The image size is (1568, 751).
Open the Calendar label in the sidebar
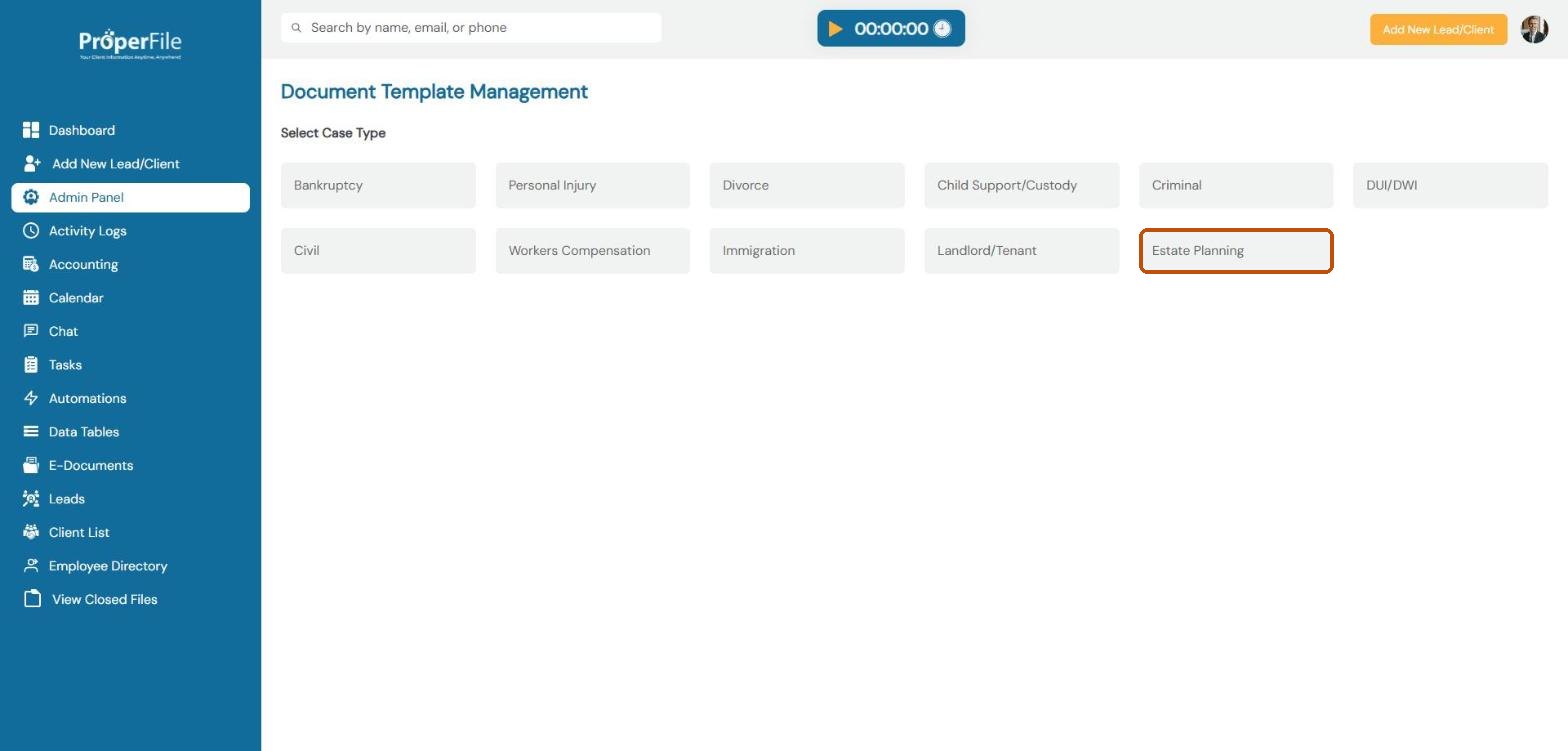[76, 298]
